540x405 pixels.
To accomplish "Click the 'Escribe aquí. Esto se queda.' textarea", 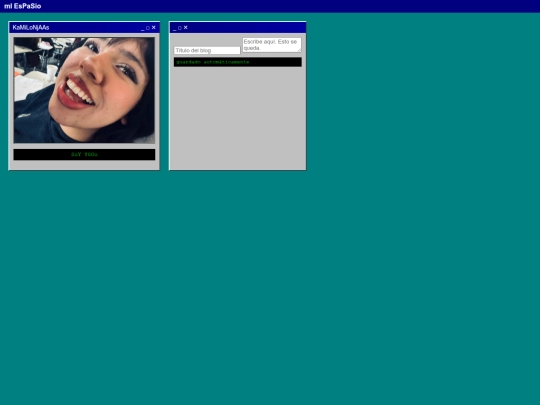I will coord(272,45).
